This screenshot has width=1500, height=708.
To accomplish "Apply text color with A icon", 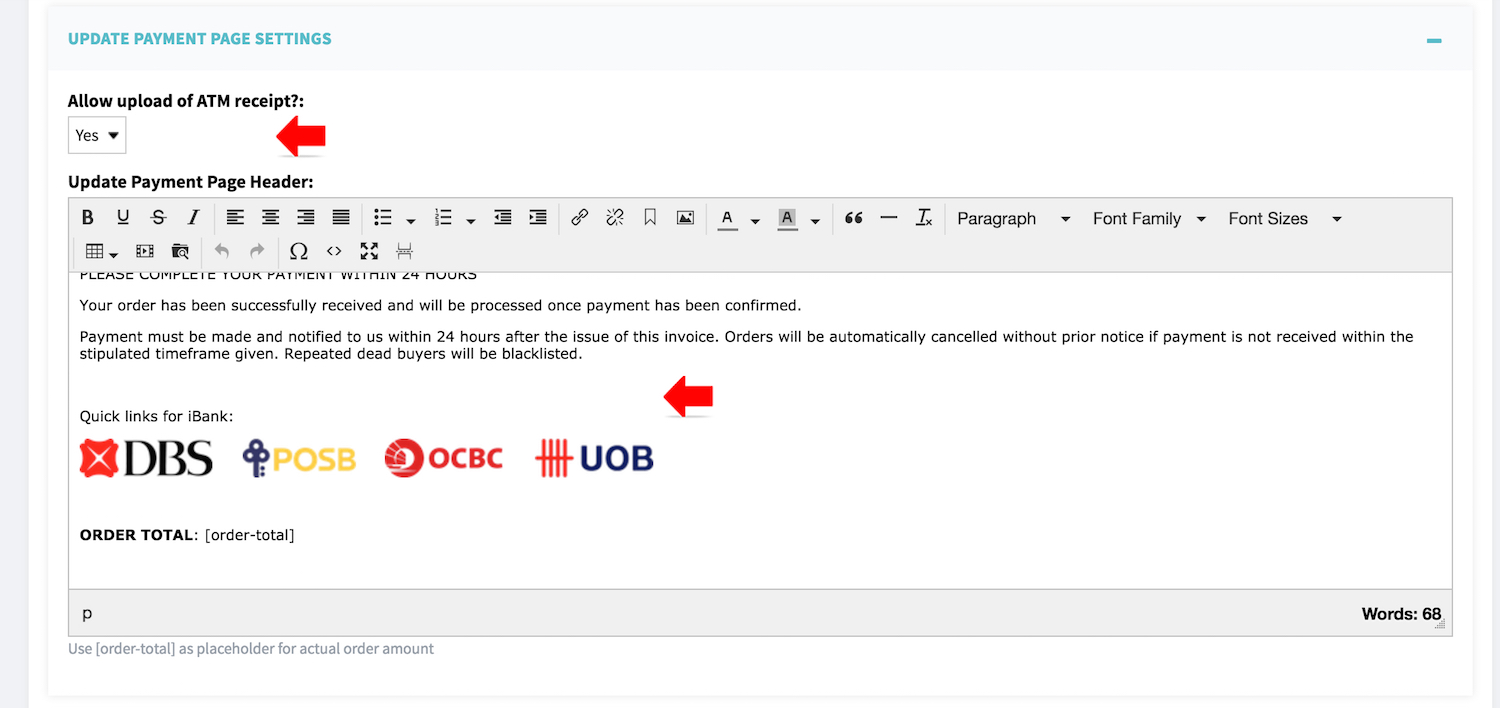I will pyautogui.click(x=728, y=218).
